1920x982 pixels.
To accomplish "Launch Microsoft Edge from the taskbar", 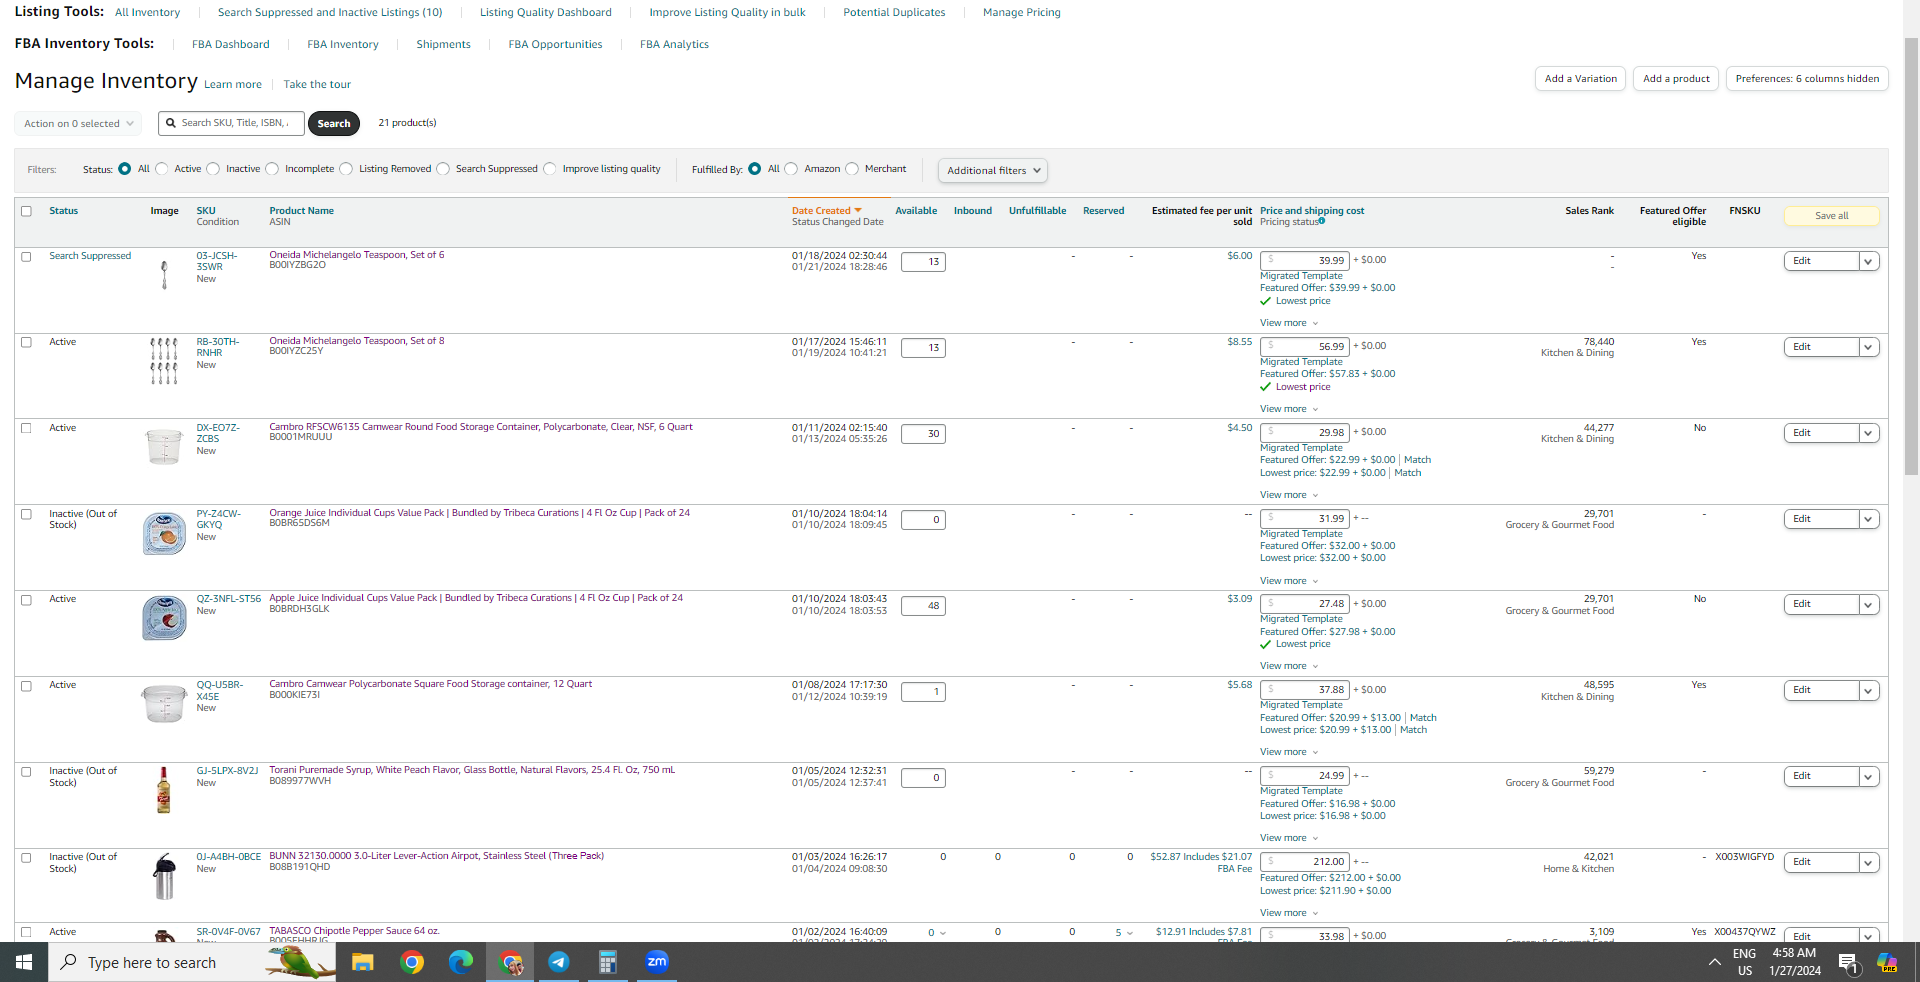I will 460,962.
